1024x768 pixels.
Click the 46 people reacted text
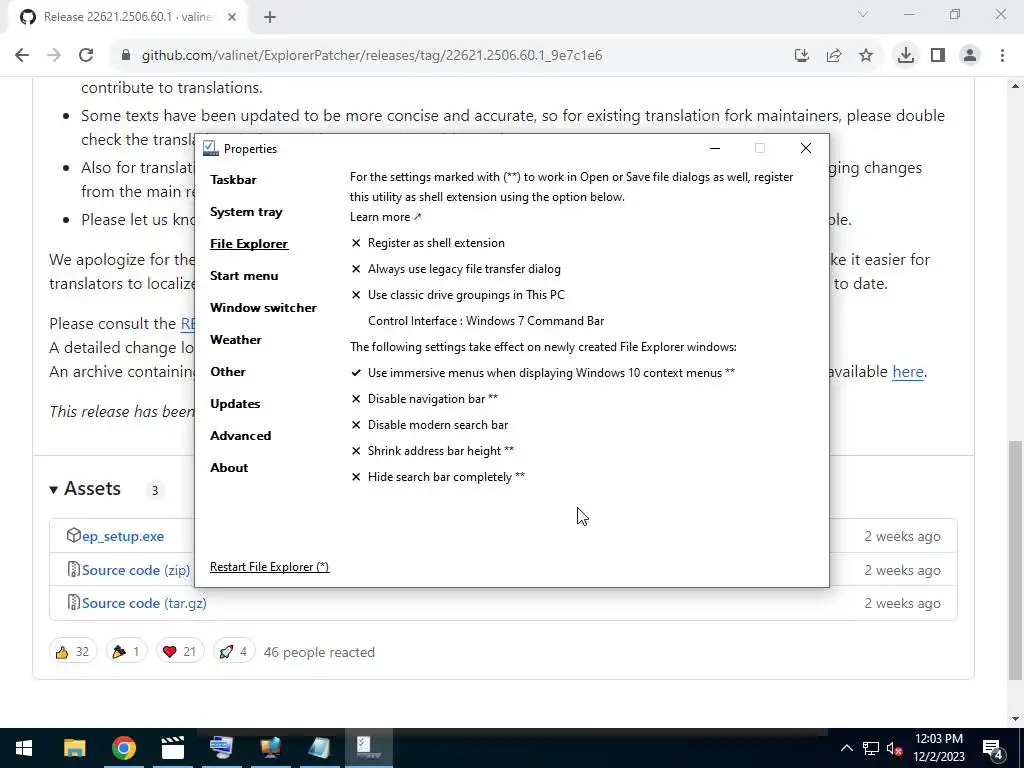pyautogui.click(x=319, y=652)
